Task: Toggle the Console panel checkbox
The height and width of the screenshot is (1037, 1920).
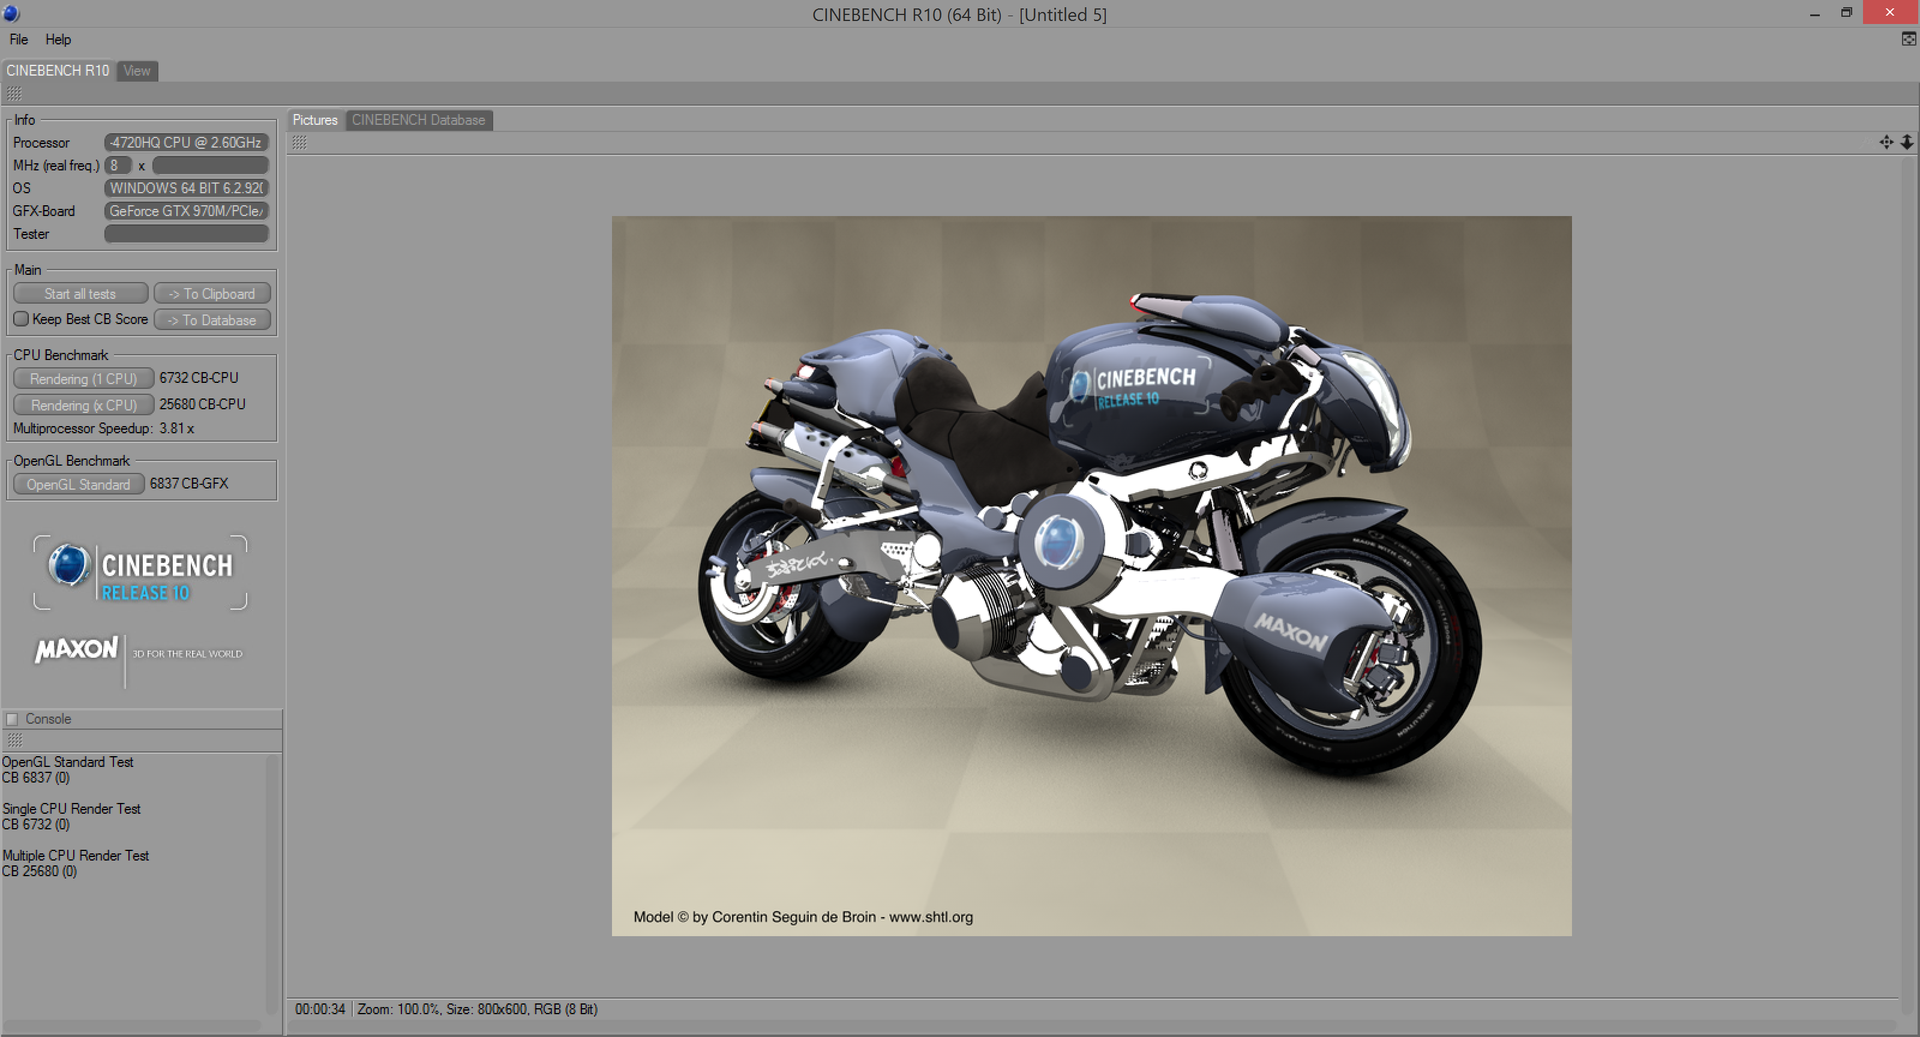Action: coord(13,719)
